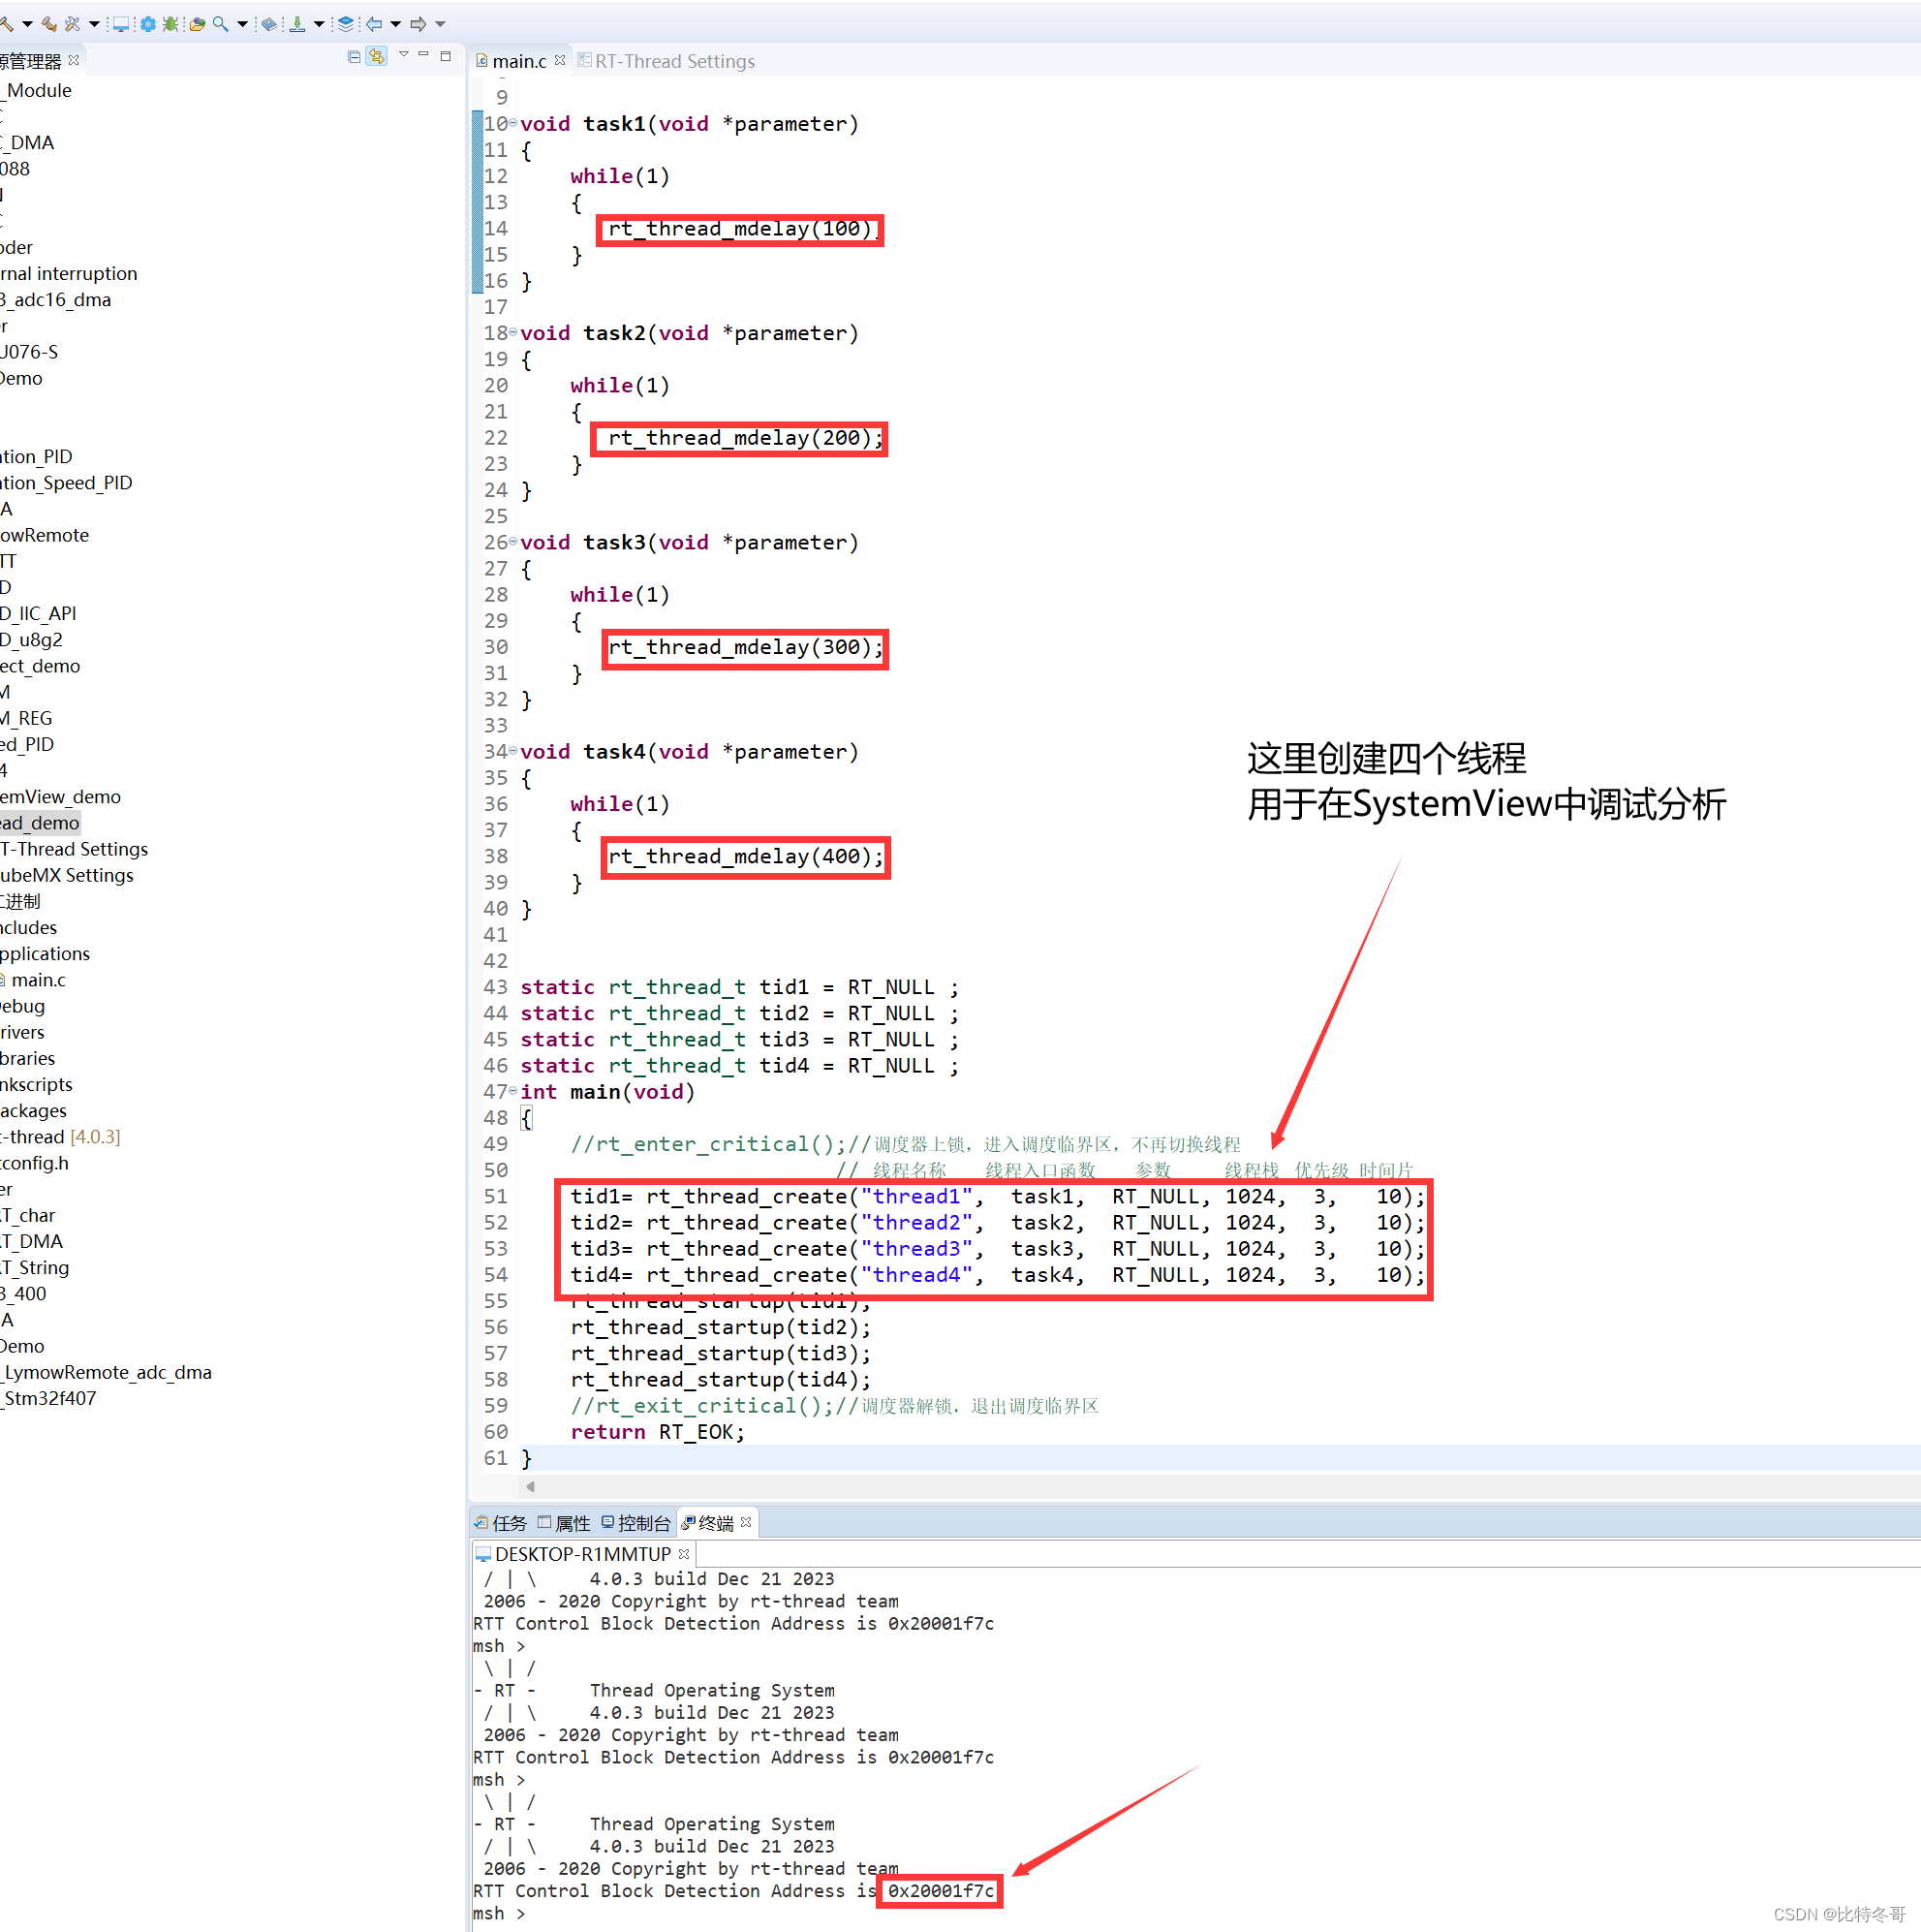
Task: Toggle link with editor in explorer
Action: [377, 57]
